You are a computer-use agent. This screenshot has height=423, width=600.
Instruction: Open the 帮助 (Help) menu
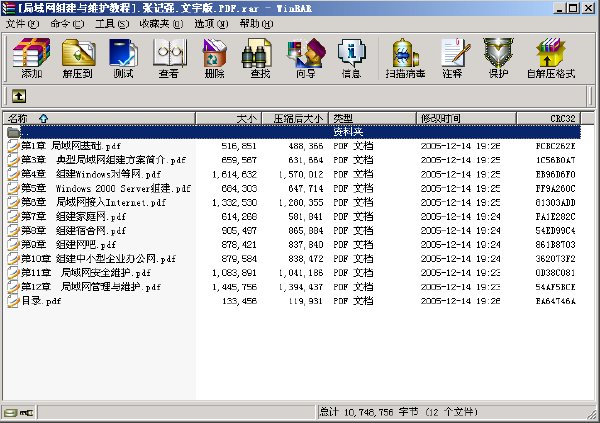click(x=256, y=24)
